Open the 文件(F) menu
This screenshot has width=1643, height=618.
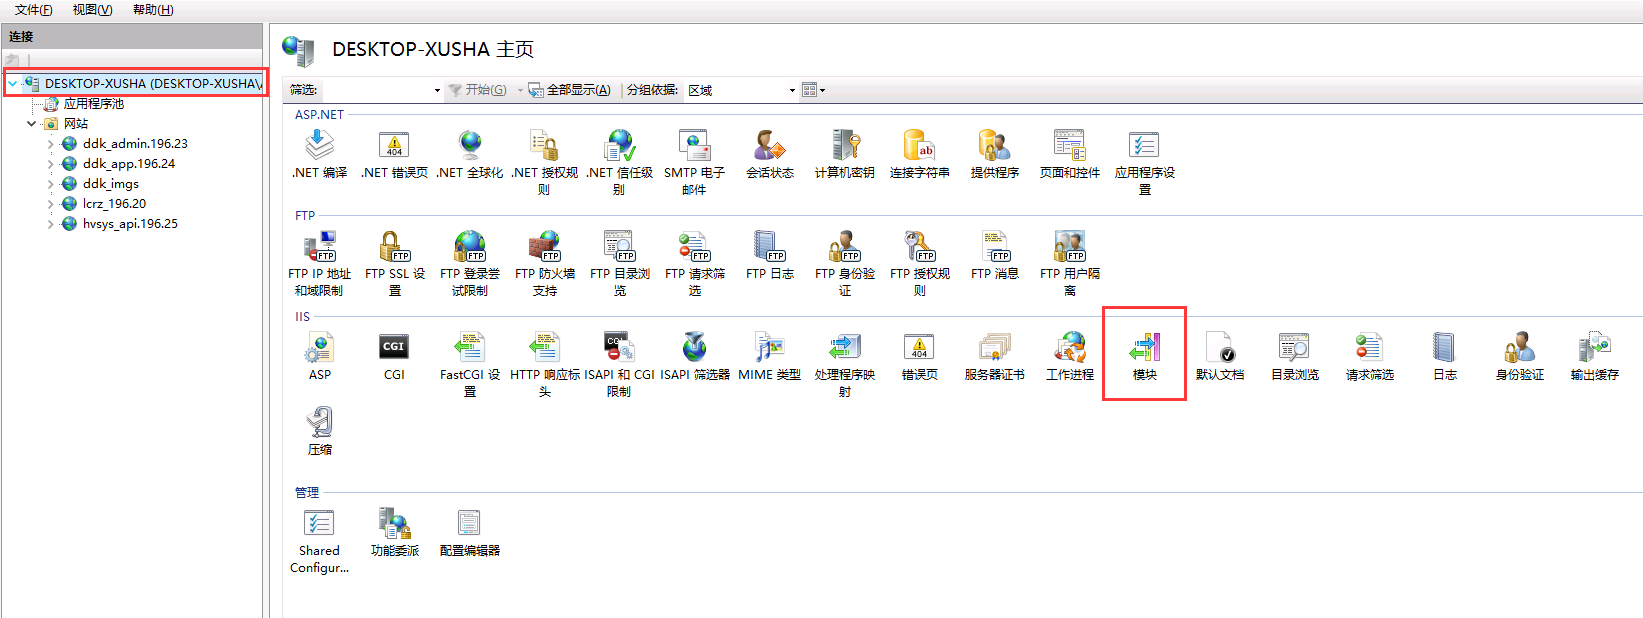click(33, 10)
